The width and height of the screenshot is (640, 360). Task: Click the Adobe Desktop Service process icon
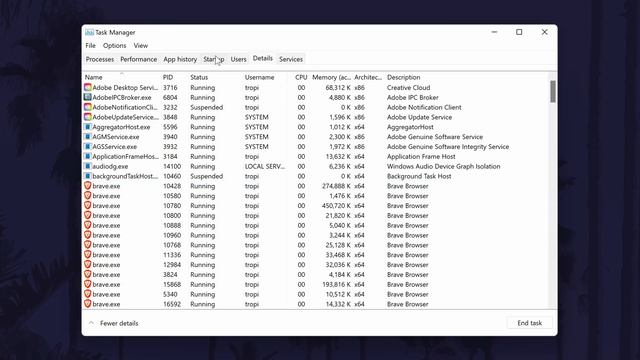coord(87,87)
